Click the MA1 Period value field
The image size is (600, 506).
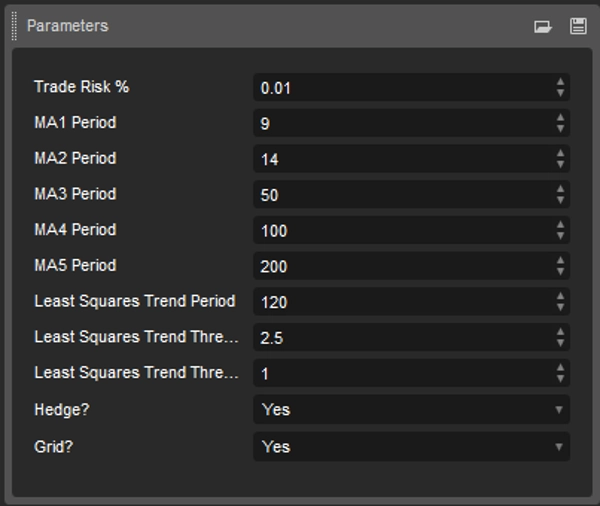tap(400, 124)
